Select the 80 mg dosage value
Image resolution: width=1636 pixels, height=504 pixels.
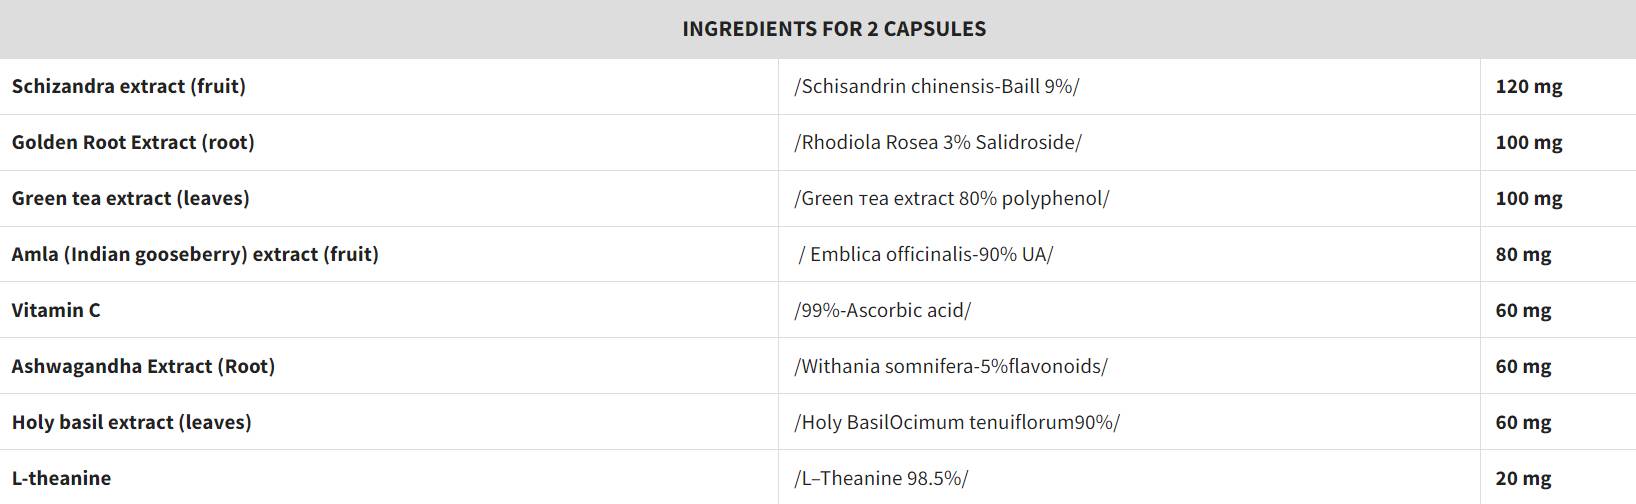coord(1523,254)
